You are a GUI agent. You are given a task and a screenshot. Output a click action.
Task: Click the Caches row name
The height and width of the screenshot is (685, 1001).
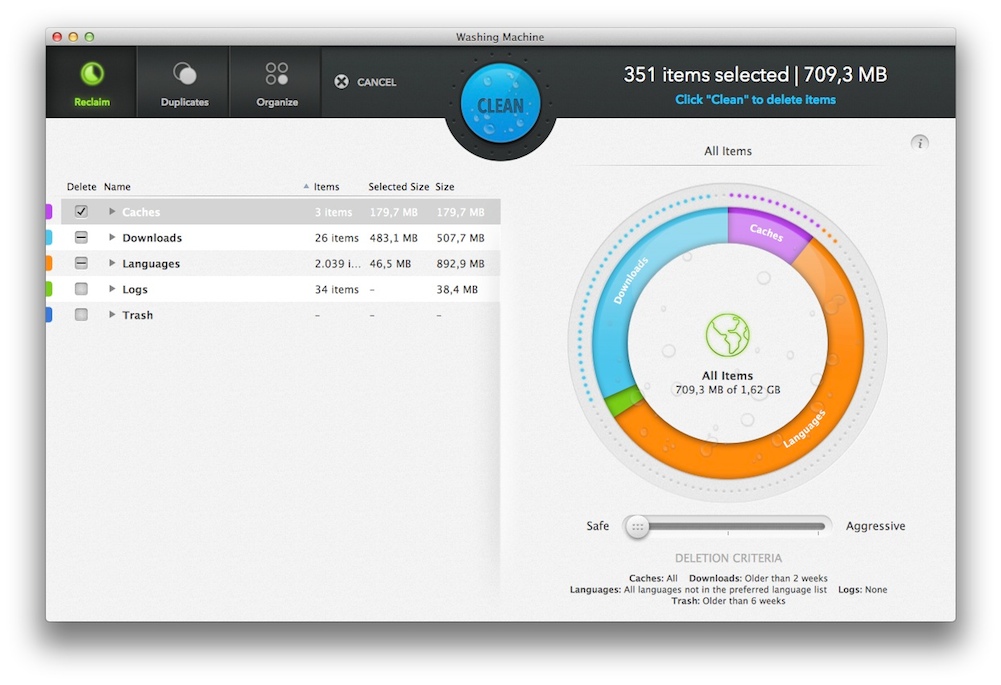point(141,212)
